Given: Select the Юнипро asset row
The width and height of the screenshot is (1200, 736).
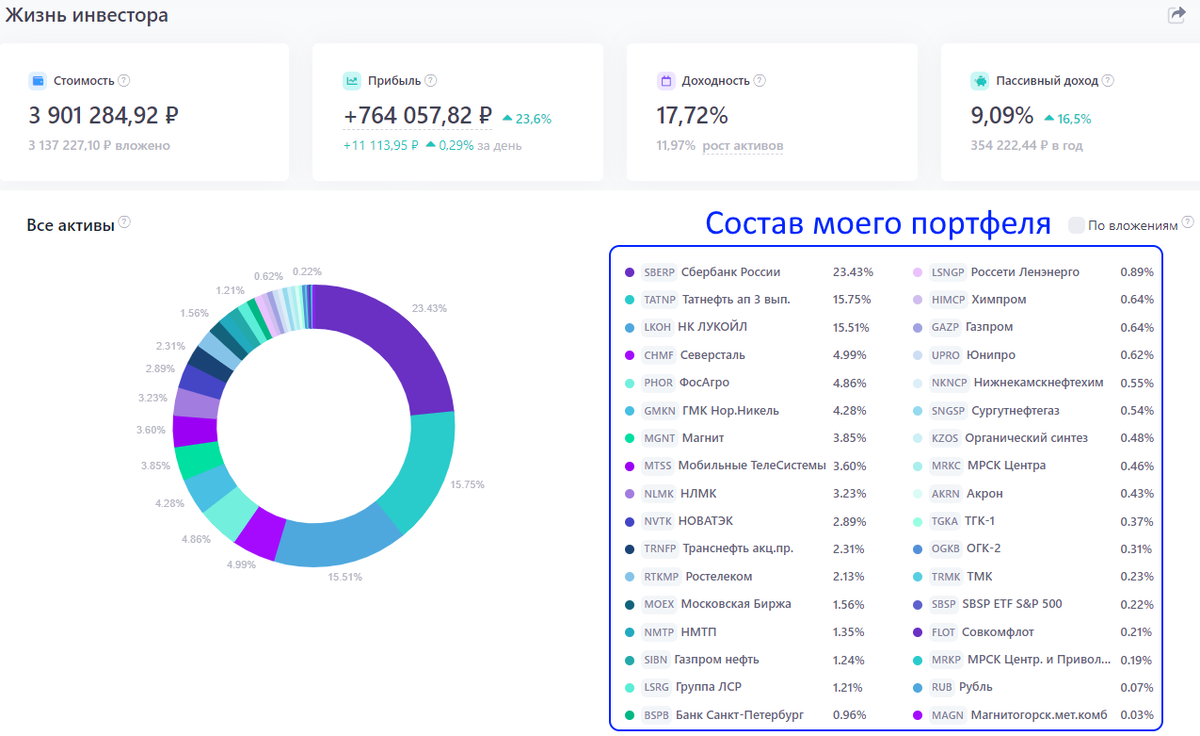Looking at the screenshot, I should point(1033,355).
